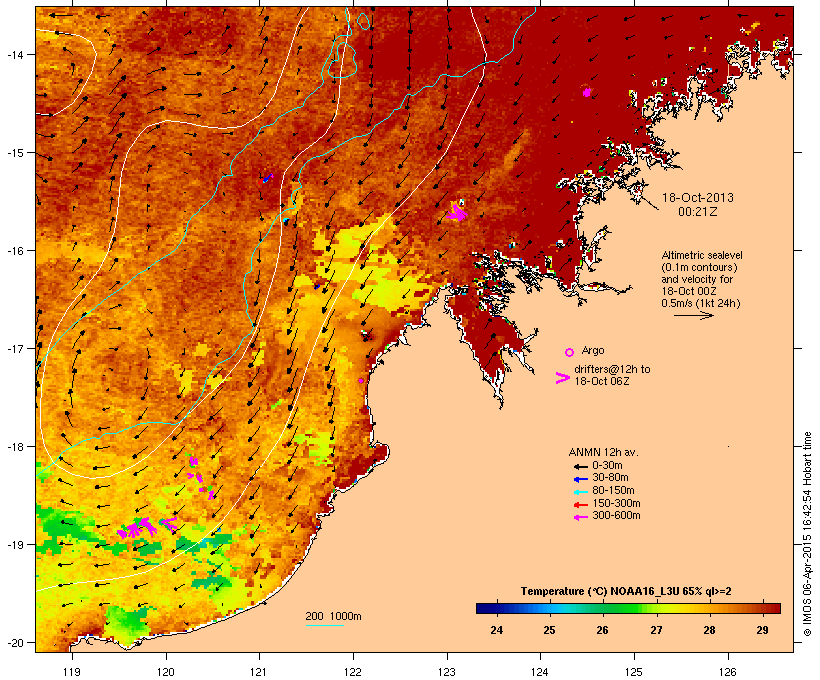Click the cyan 80-150m arrow legend icon
The height and width of the screenshot is (680, 820).
point(580,492)
